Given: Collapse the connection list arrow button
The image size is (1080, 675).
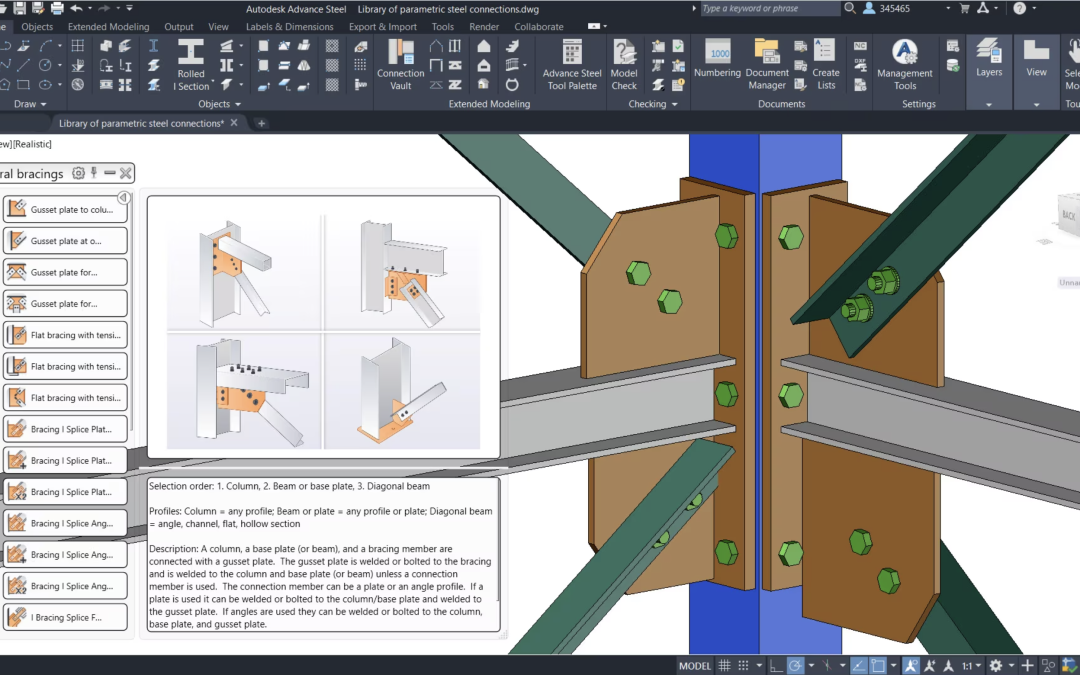Looking at the screenshot, I should coord(123,198).
